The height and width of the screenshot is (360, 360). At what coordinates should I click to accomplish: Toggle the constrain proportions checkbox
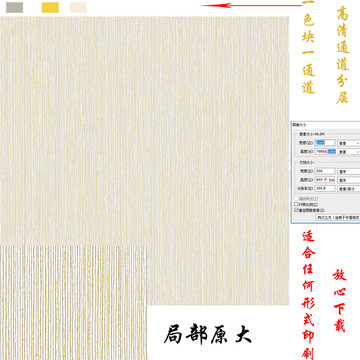(296, 204)
